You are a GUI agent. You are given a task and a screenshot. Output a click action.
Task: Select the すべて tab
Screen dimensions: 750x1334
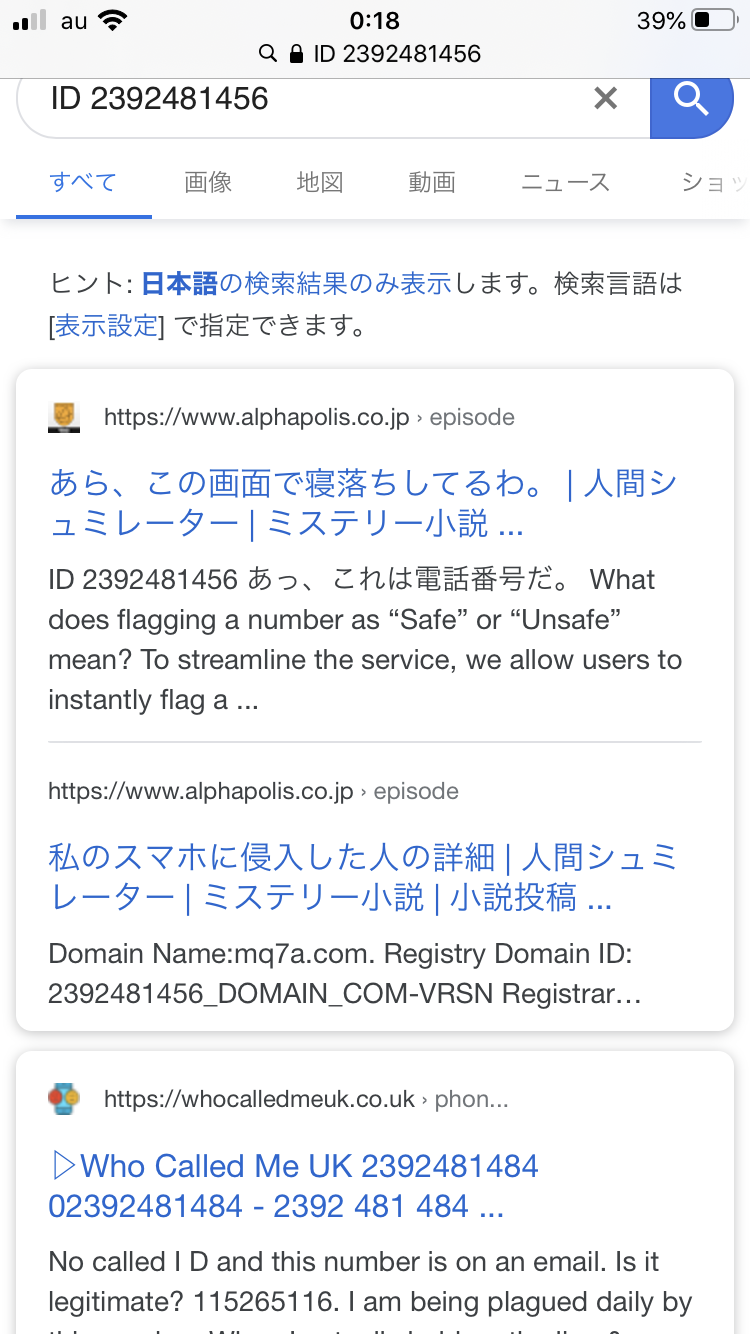[83, 182]
